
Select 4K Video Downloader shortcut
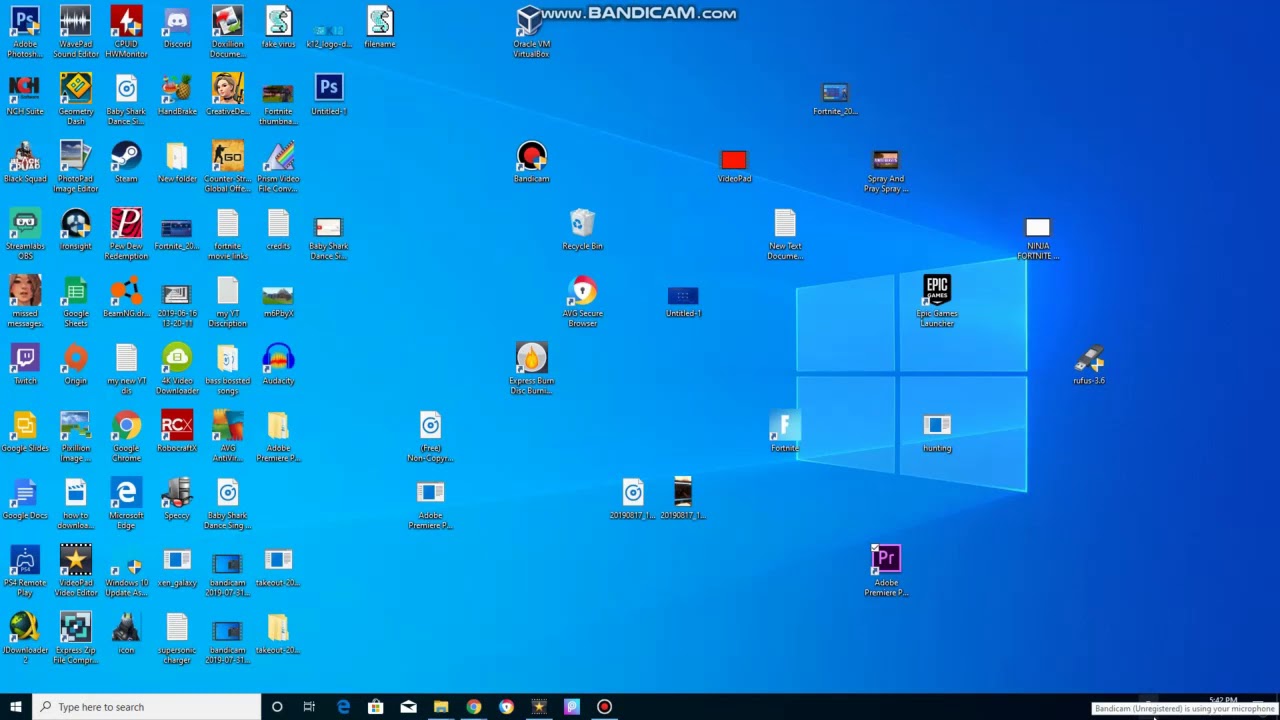177,368
